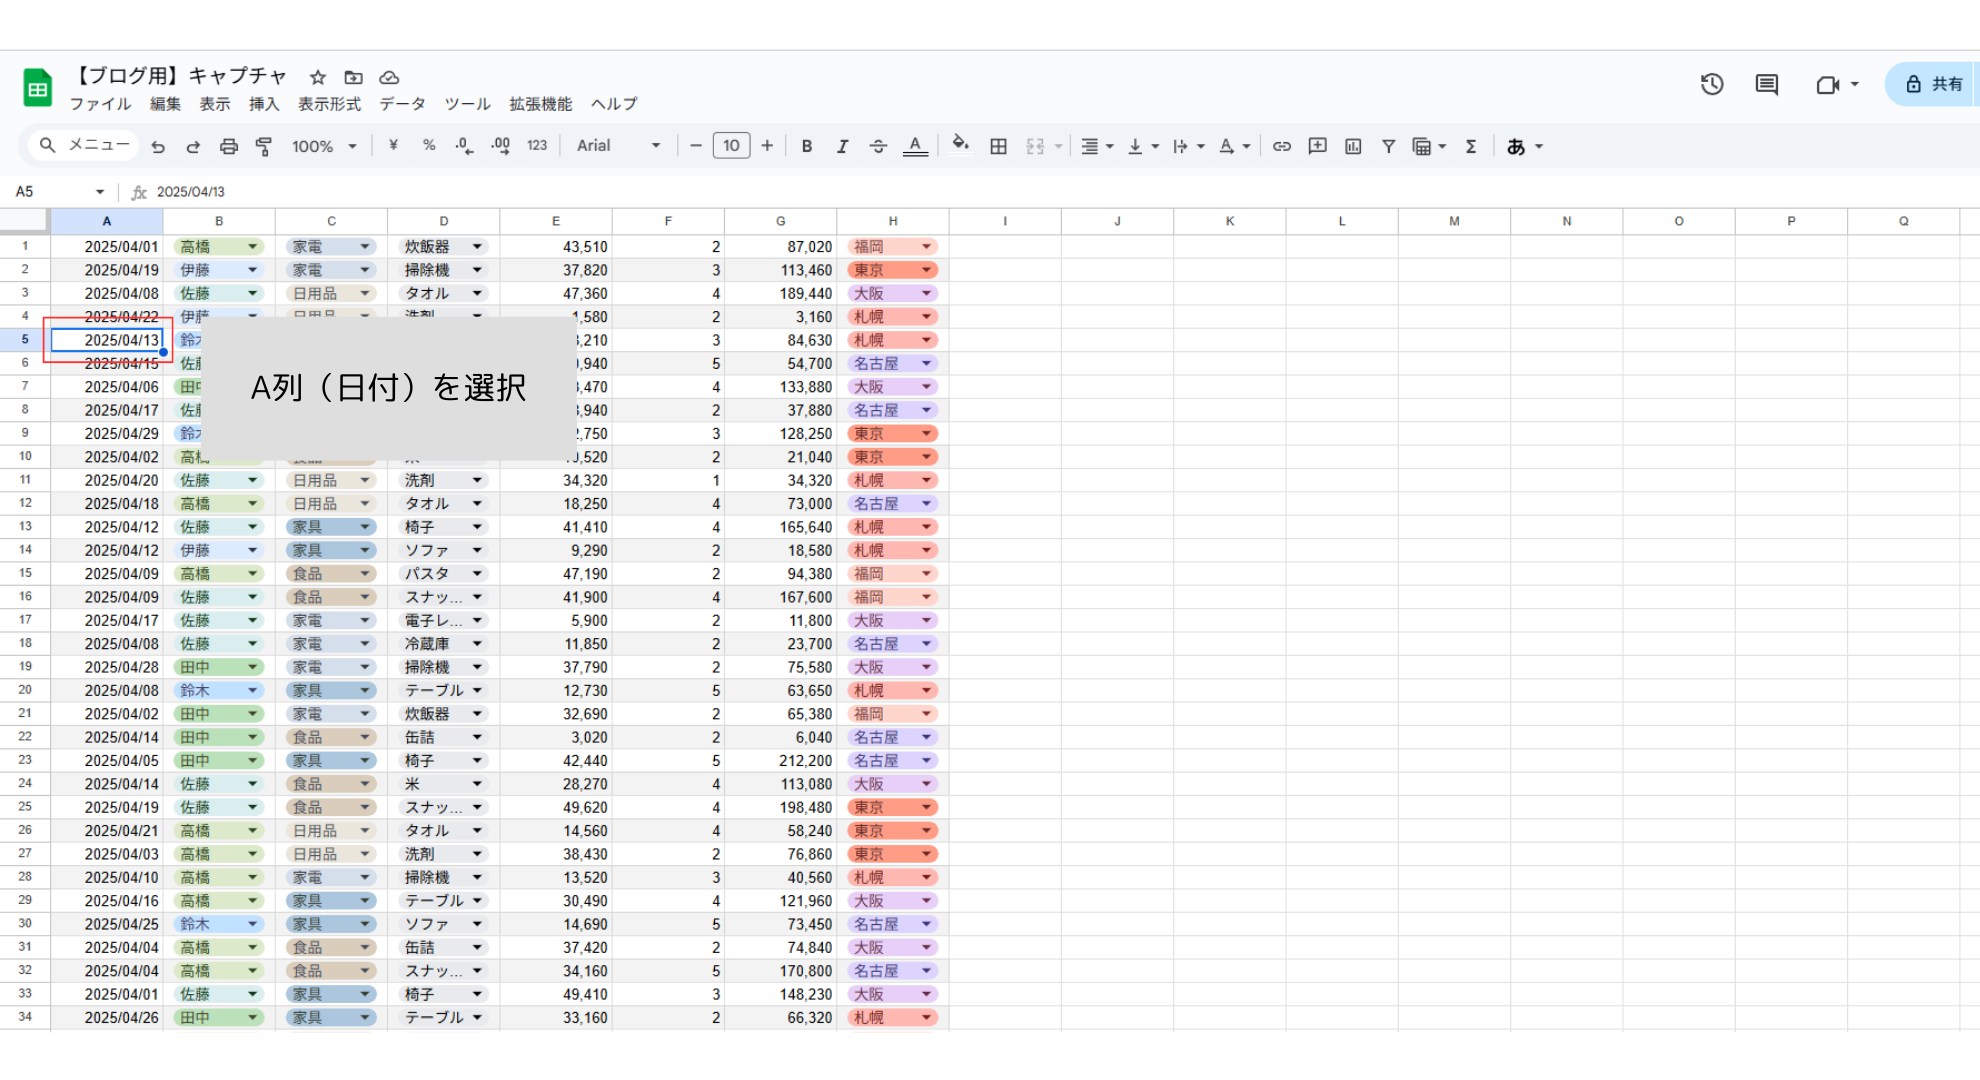
Task: Open the functions sigma icon
Action: pos(1471,146)
